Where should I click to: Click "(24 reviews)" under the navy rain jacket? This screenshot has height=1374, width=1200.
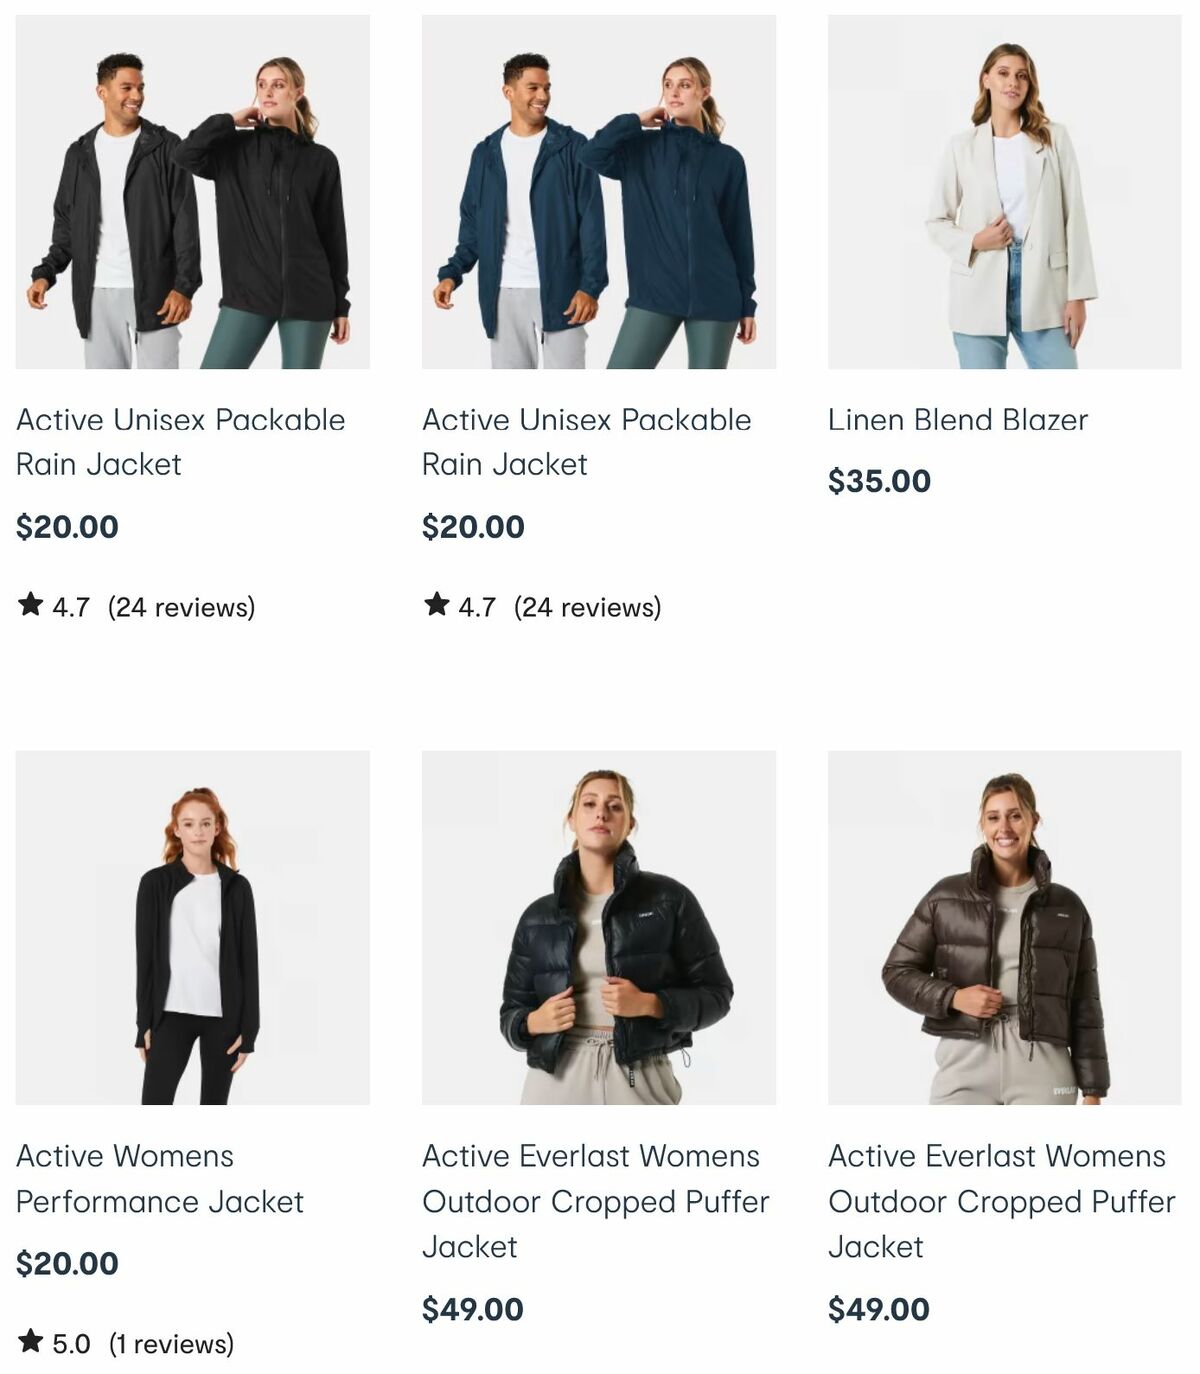pos(588,604)
